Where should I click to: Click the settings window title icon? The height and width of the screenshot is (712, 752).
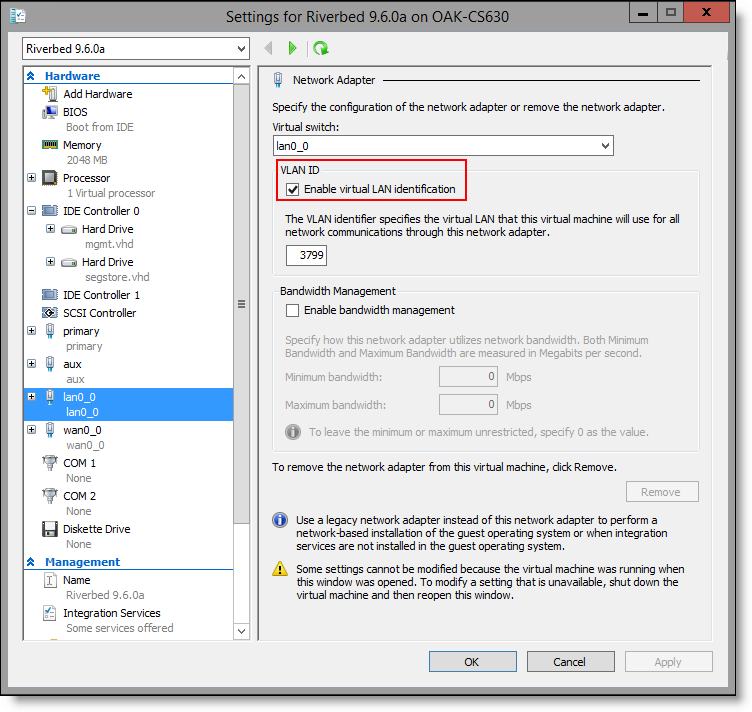[18, 16]
